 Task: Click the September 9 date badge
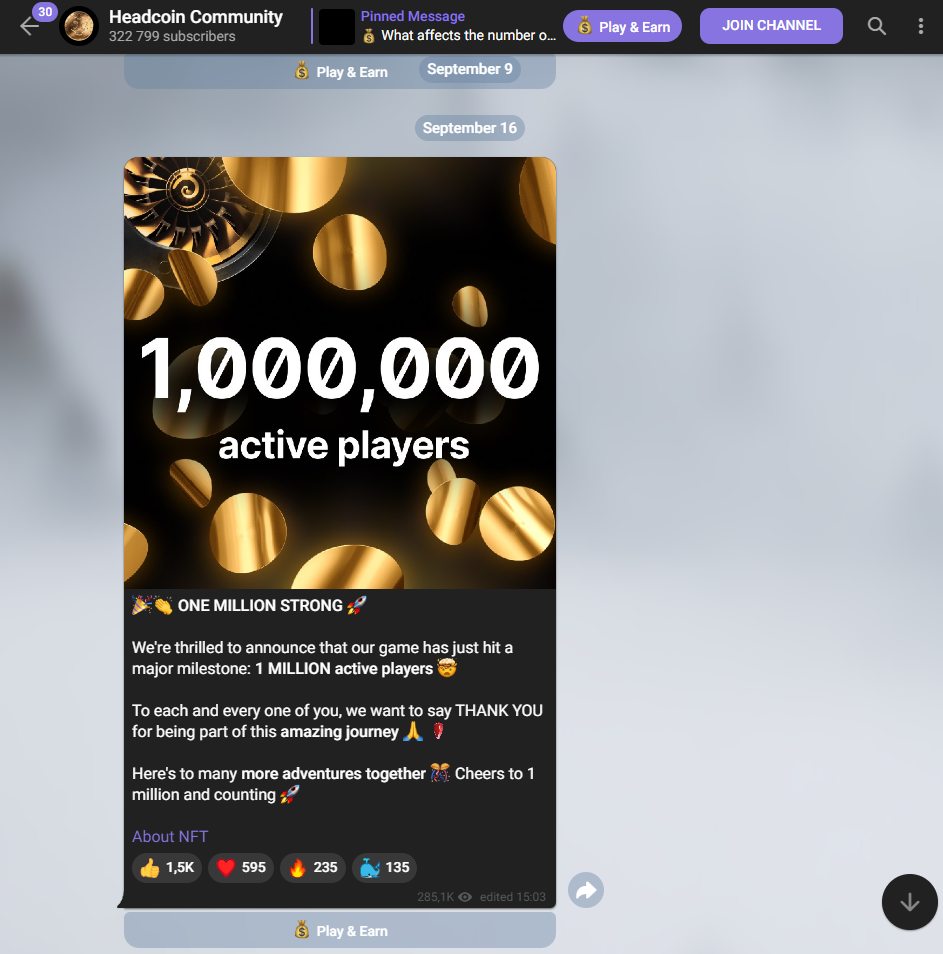[470, 69]
